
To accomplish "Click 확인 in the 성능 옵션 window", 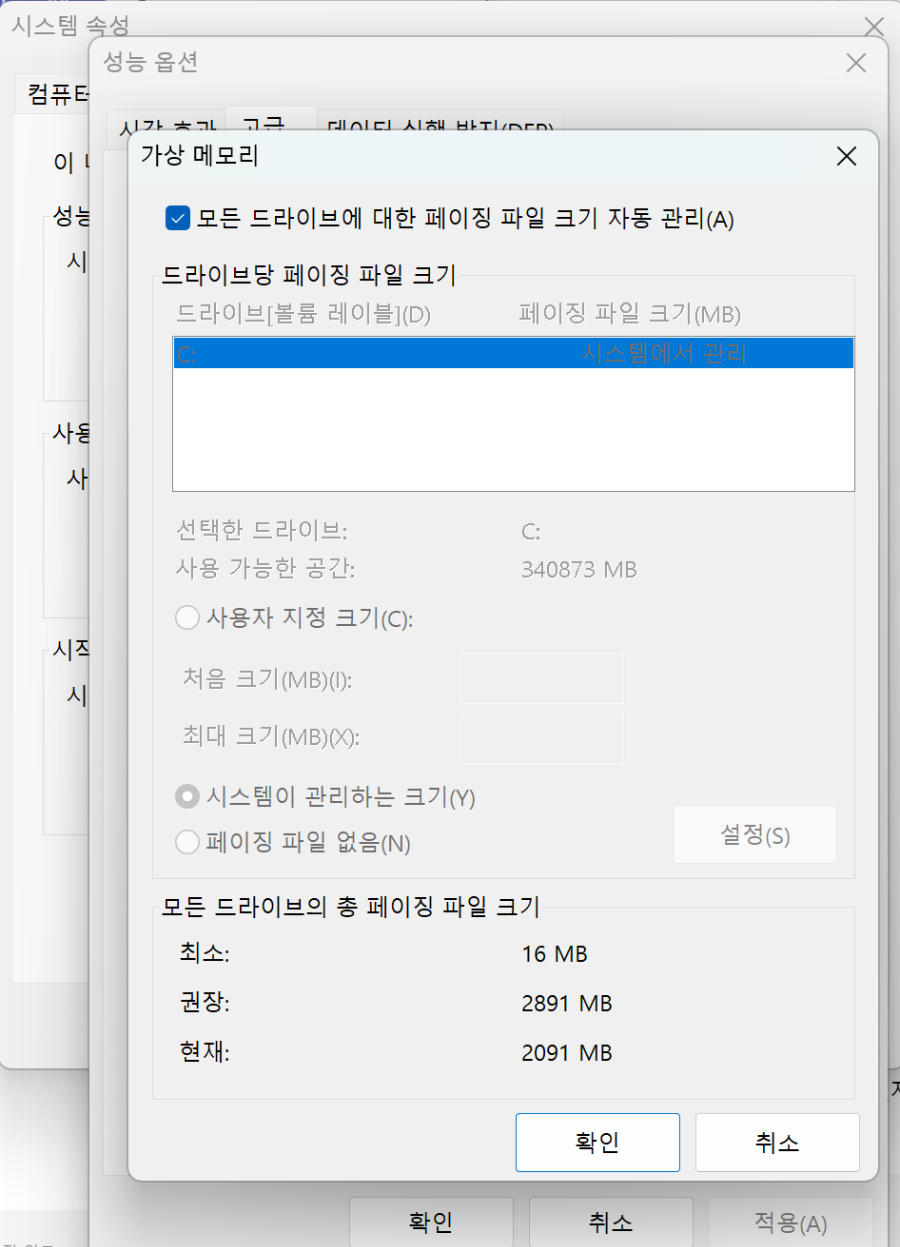I will (430, 1221).
